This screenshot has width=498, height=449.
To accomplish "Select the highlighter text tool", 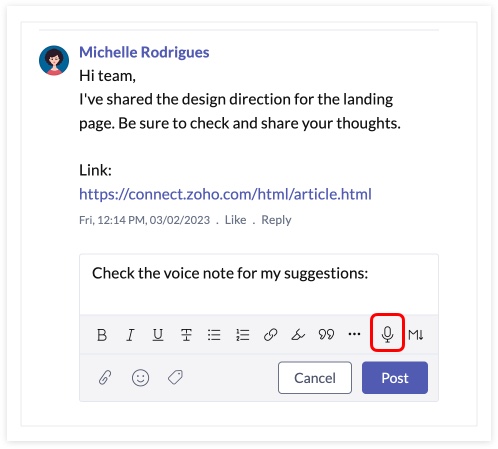I will coord(298,334).
